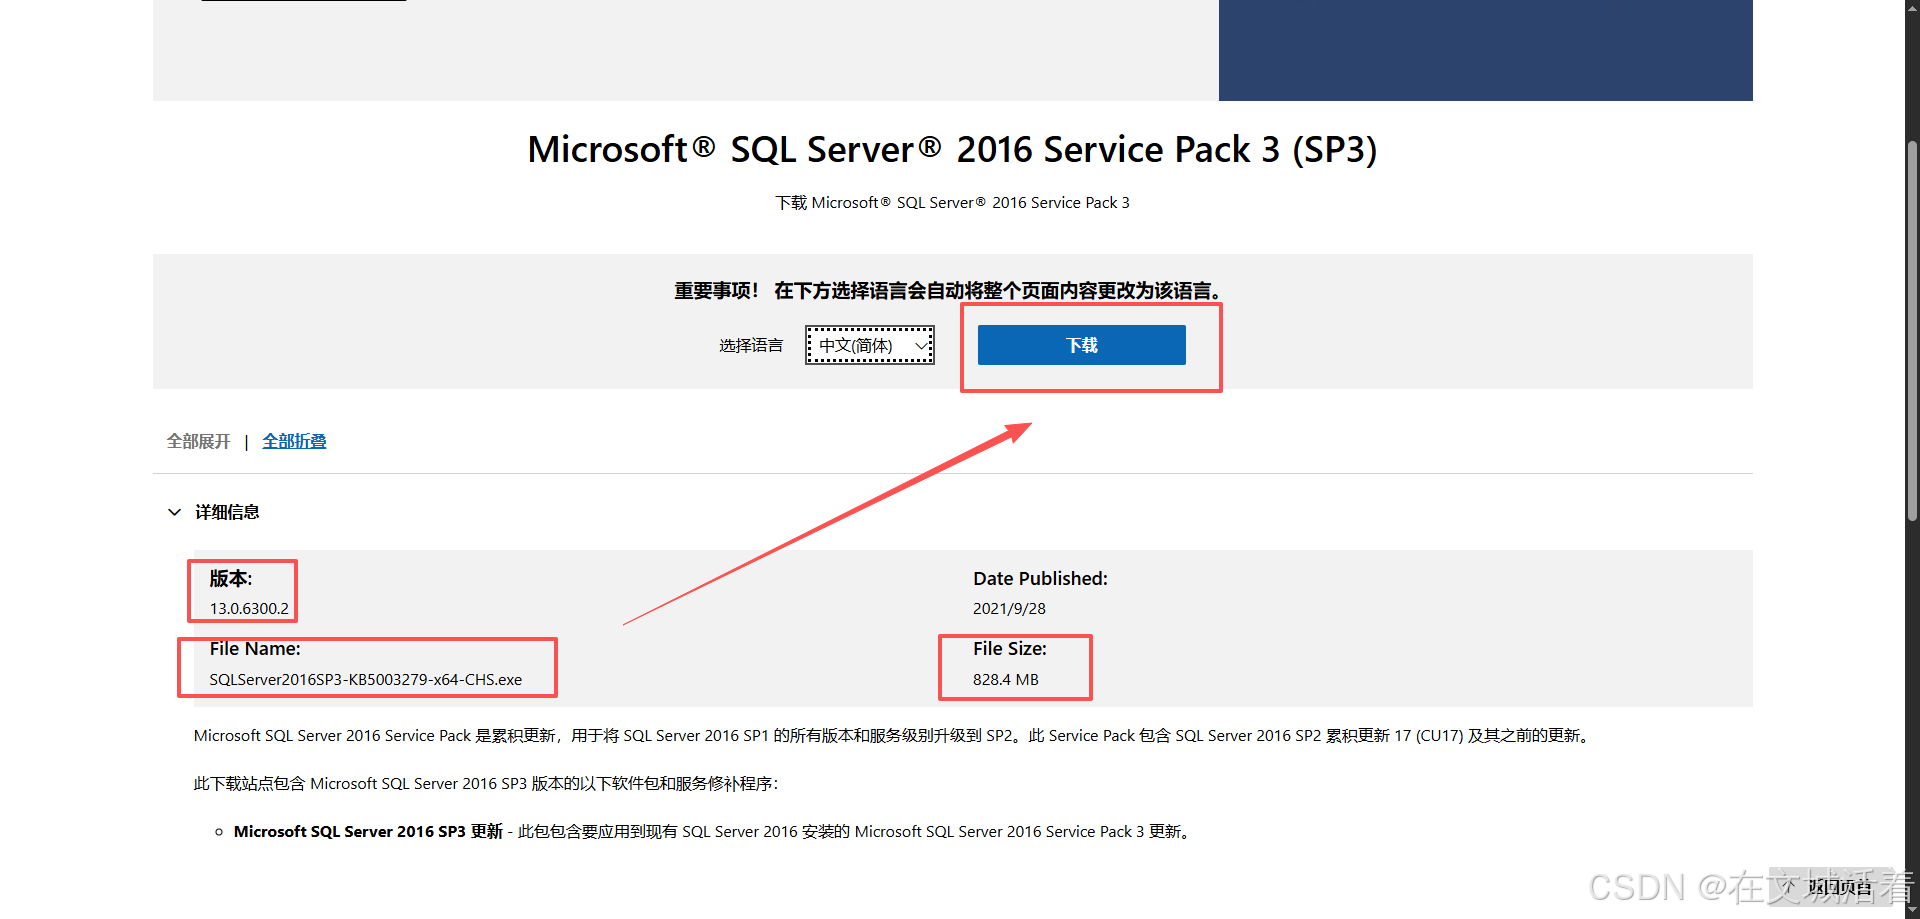Viewport: 1920px width, 919px height.
Task: Collapse the 详细信息 section chevron
Action: point(174,512)
